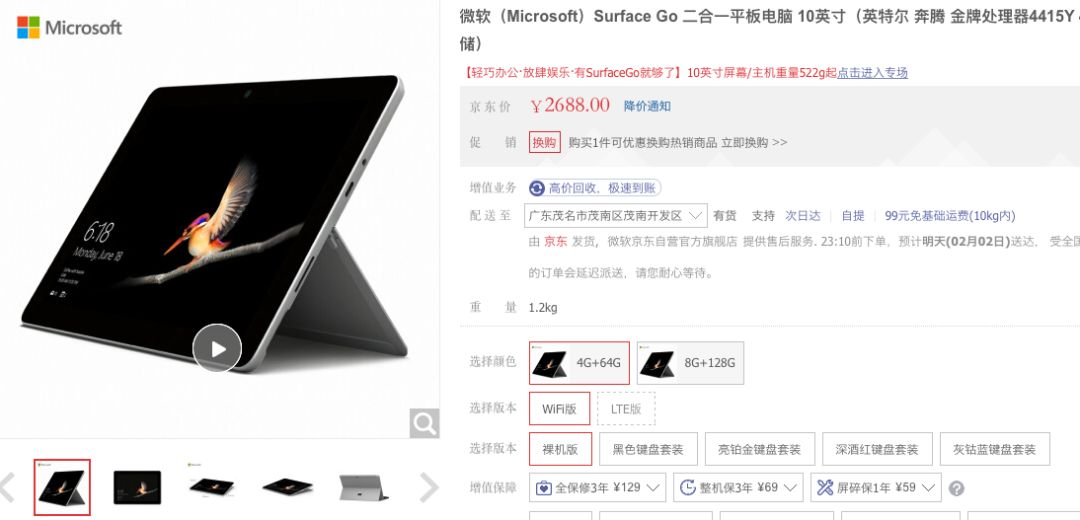Select the front view tablet thumbnail
The height and width of the screenshot is (520, 1080).
(x=137, y=488)
